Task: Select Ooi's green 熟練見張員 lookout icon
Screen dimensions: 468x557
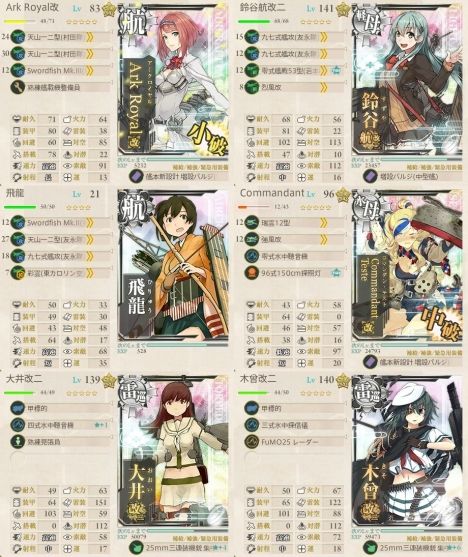Action: click(x=17, y=442)
